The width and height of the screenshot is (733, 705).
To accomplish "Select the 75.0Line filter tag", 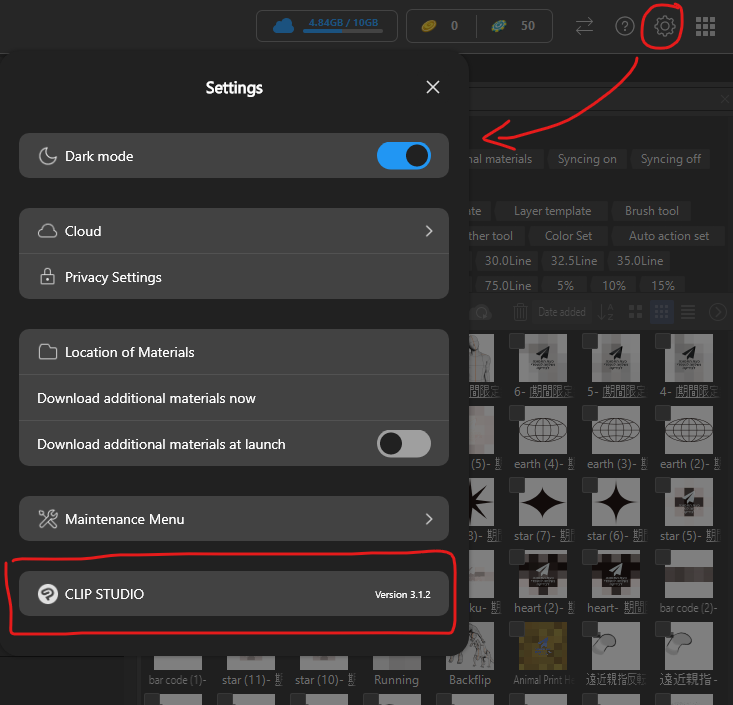I will [x=508, y=285].
